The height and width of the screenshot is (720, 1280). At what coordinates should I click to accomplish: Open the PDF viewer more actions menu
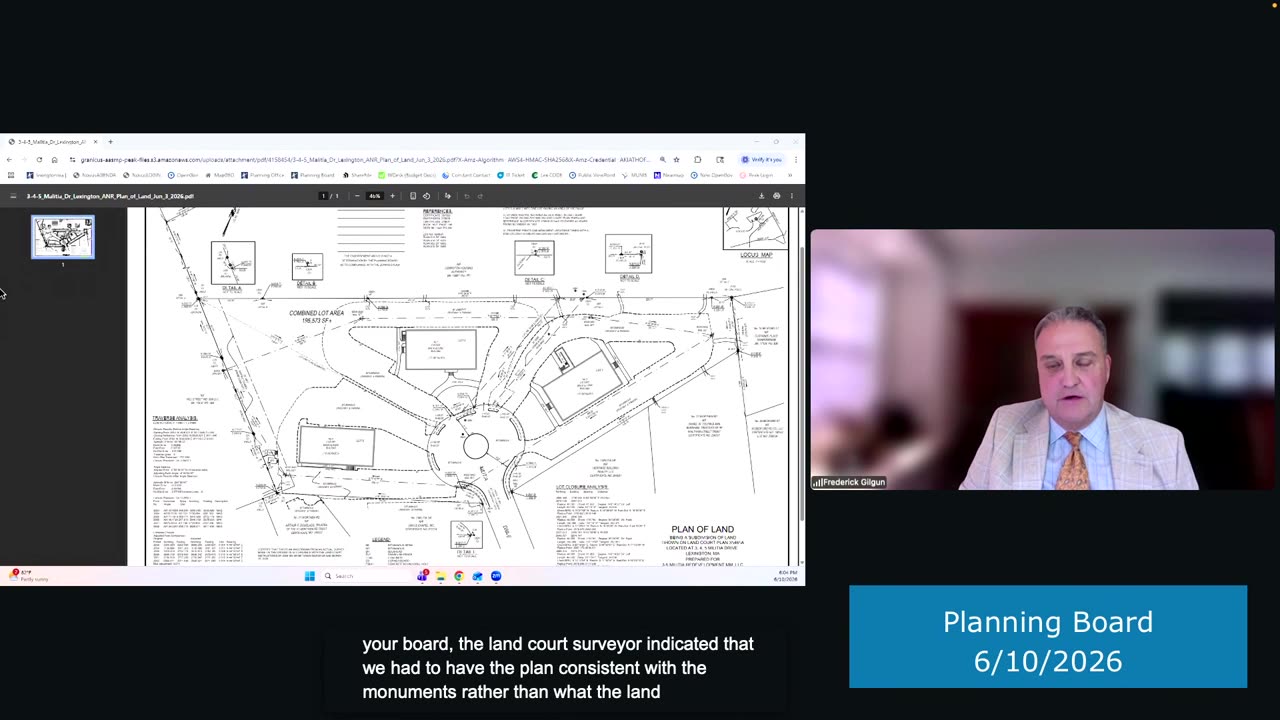point(792,196)
